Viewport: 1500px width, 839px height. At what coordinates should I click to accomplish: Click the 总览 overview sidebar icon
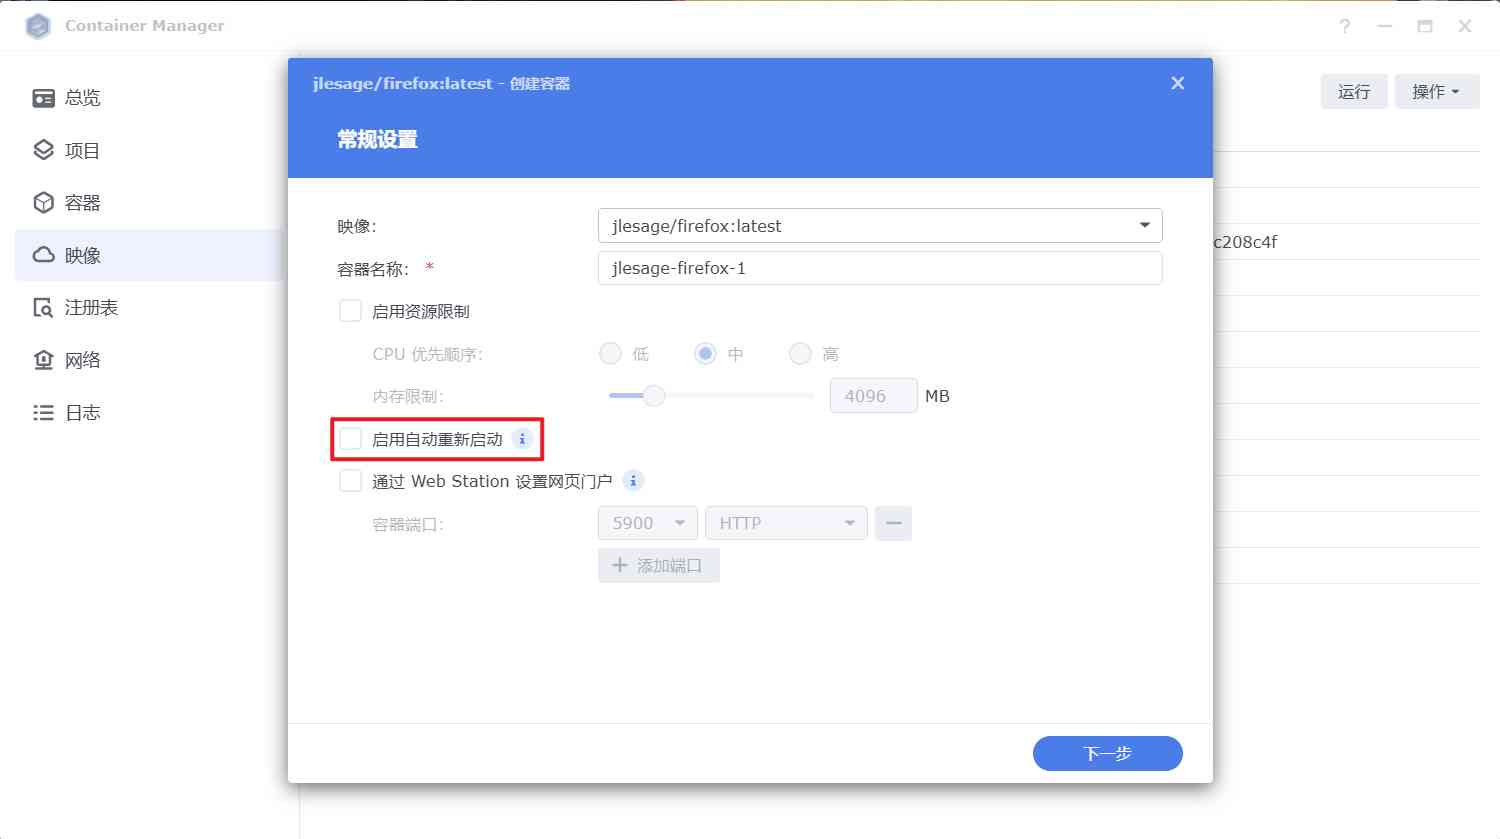click(x=43, y=98)
